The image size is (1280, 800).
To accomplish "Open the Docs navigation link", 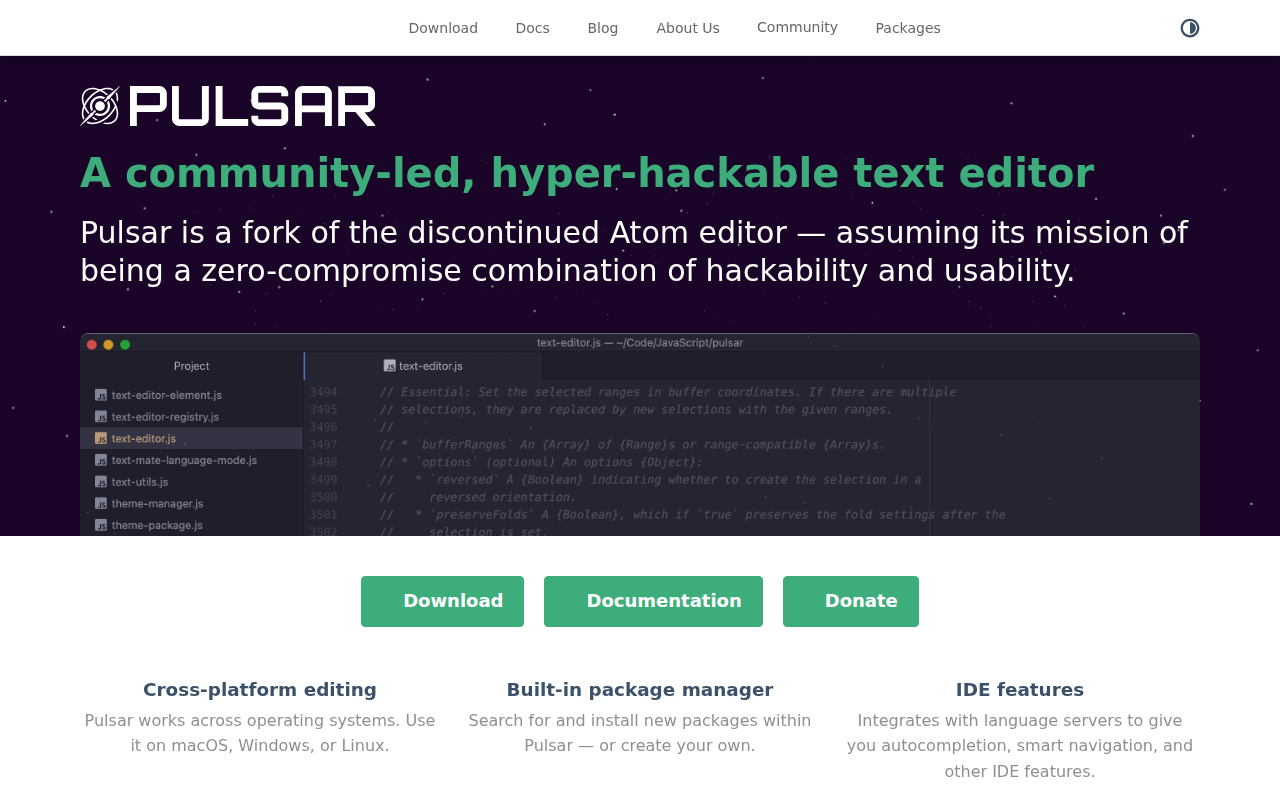I will (532, 28).
